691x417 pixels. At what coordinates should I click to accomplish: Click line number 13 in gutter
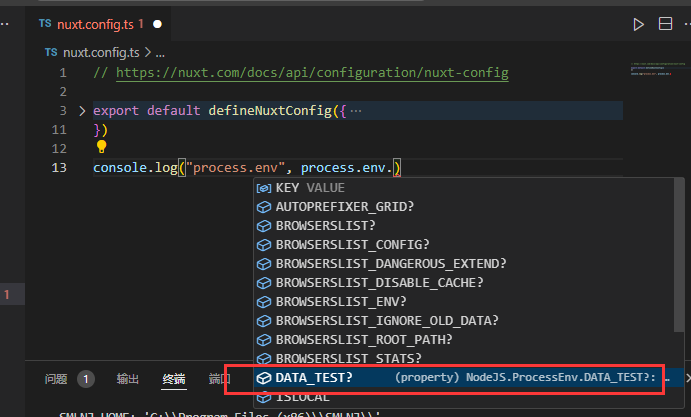[x=59, y=168]
